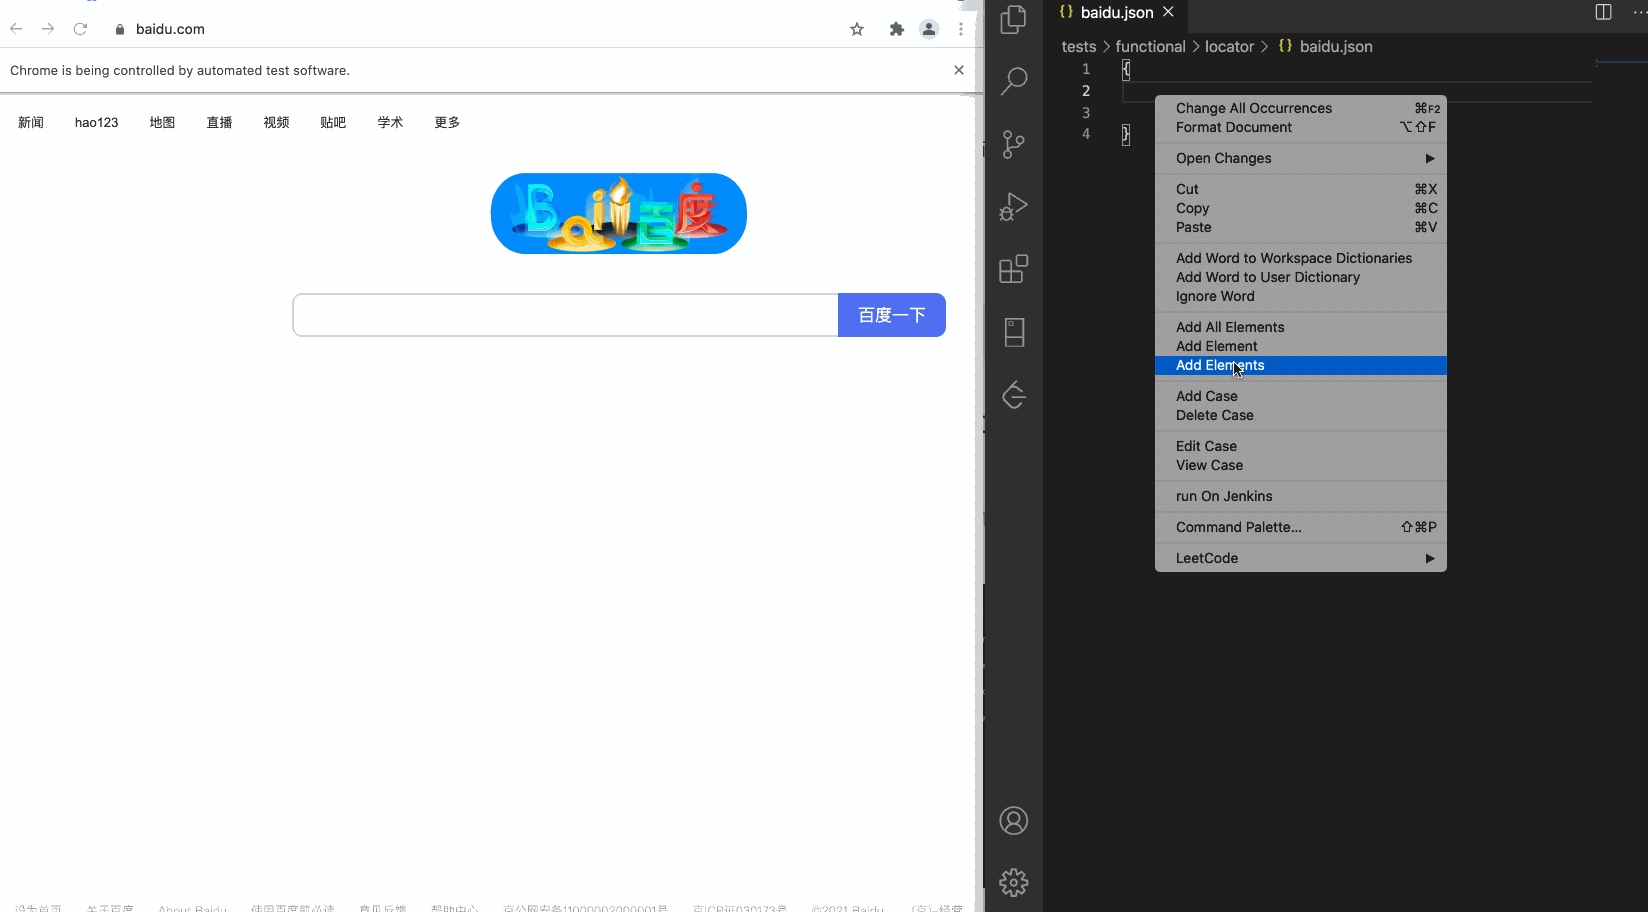
Task: Choose Delete Case in context menu
Action: click(x=1301, y=415)
